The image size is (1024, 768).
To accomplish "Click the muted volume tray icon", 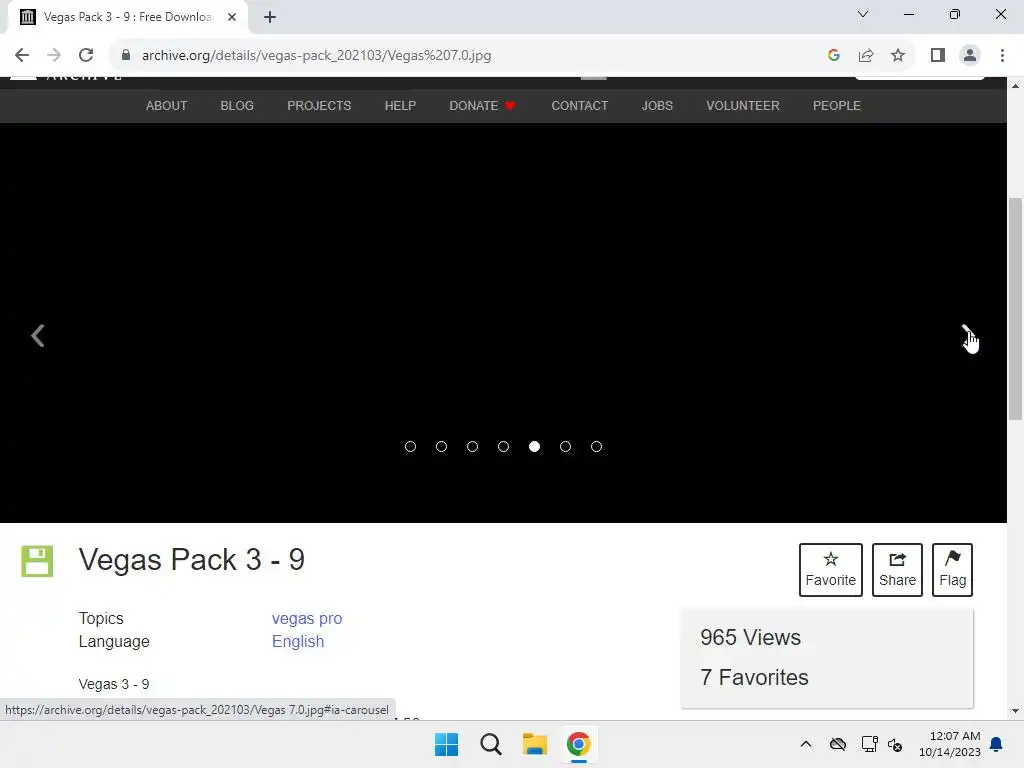I will click(x=895, y=744).
